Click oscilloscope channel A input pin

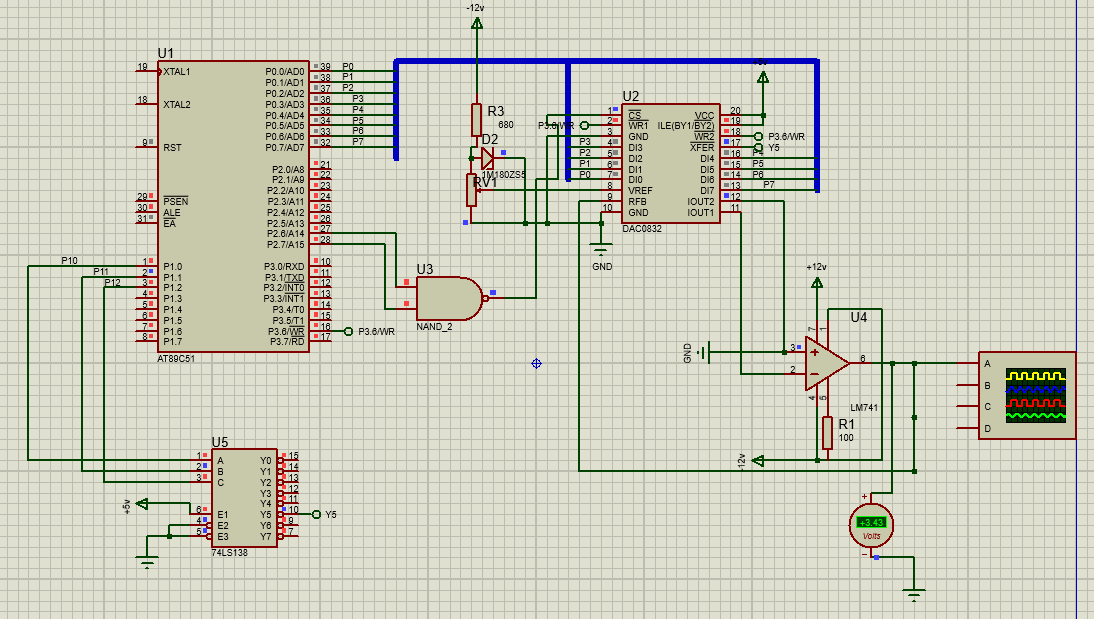click(968, 363)
